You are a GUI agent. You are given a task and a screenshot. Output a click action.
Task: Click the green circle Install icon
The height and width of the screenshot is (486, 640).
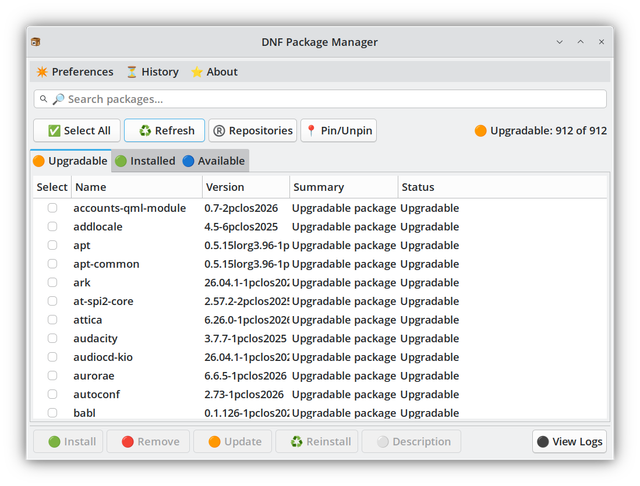pos(54,442)
